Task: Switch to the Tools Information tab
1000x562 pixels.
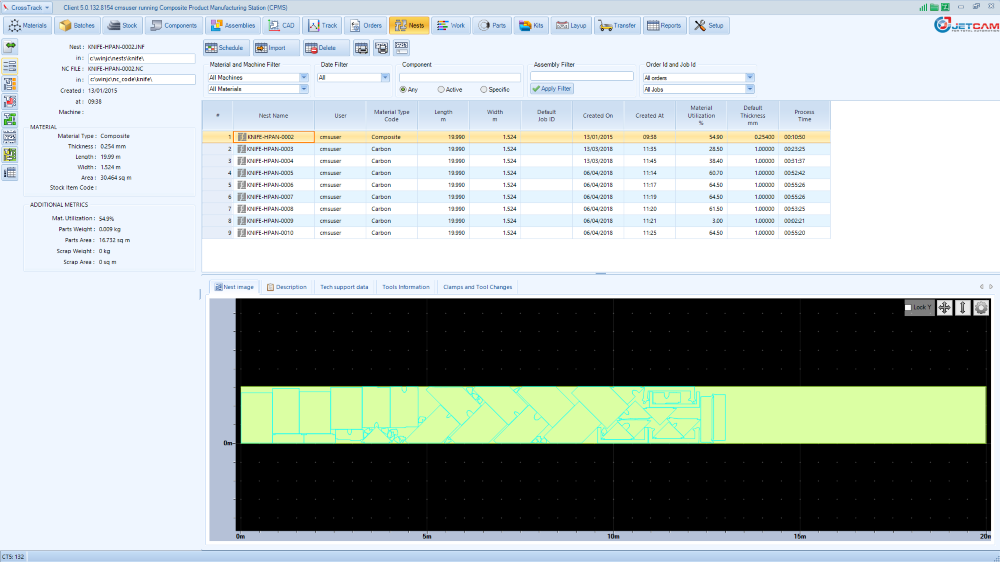Action: [405, 287]
